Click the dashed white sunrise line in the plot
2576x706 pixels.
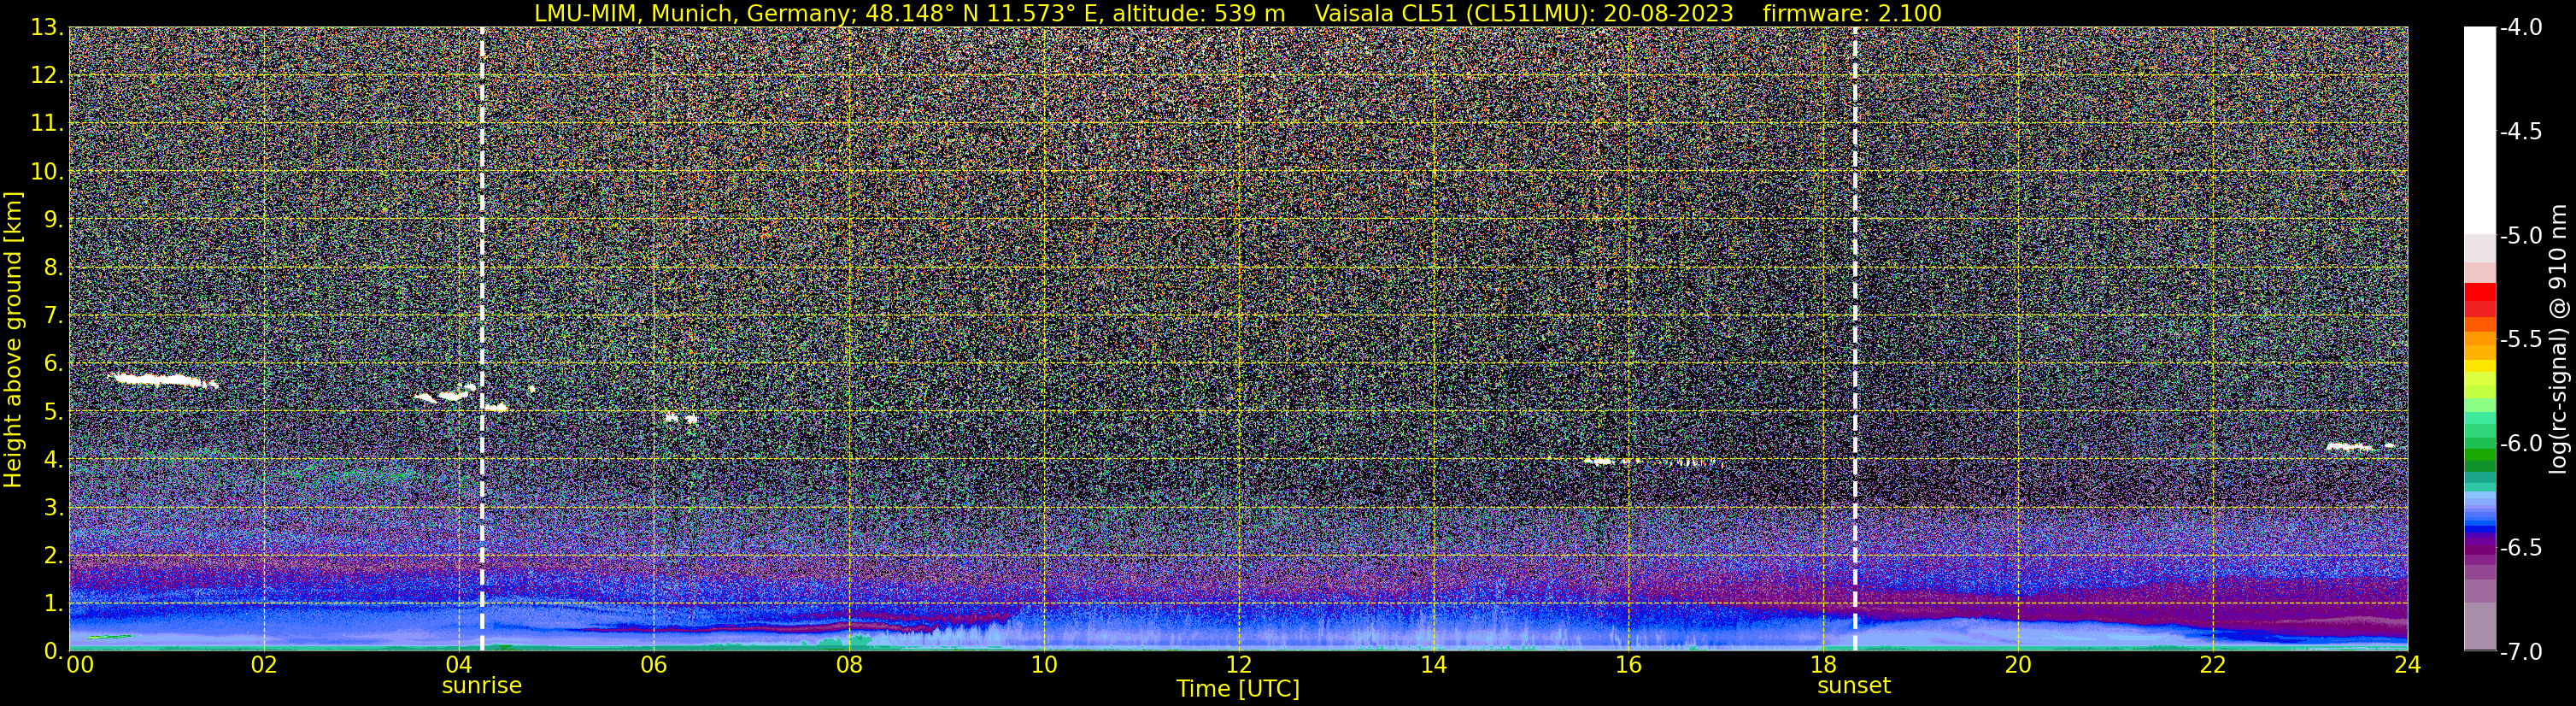482,339
